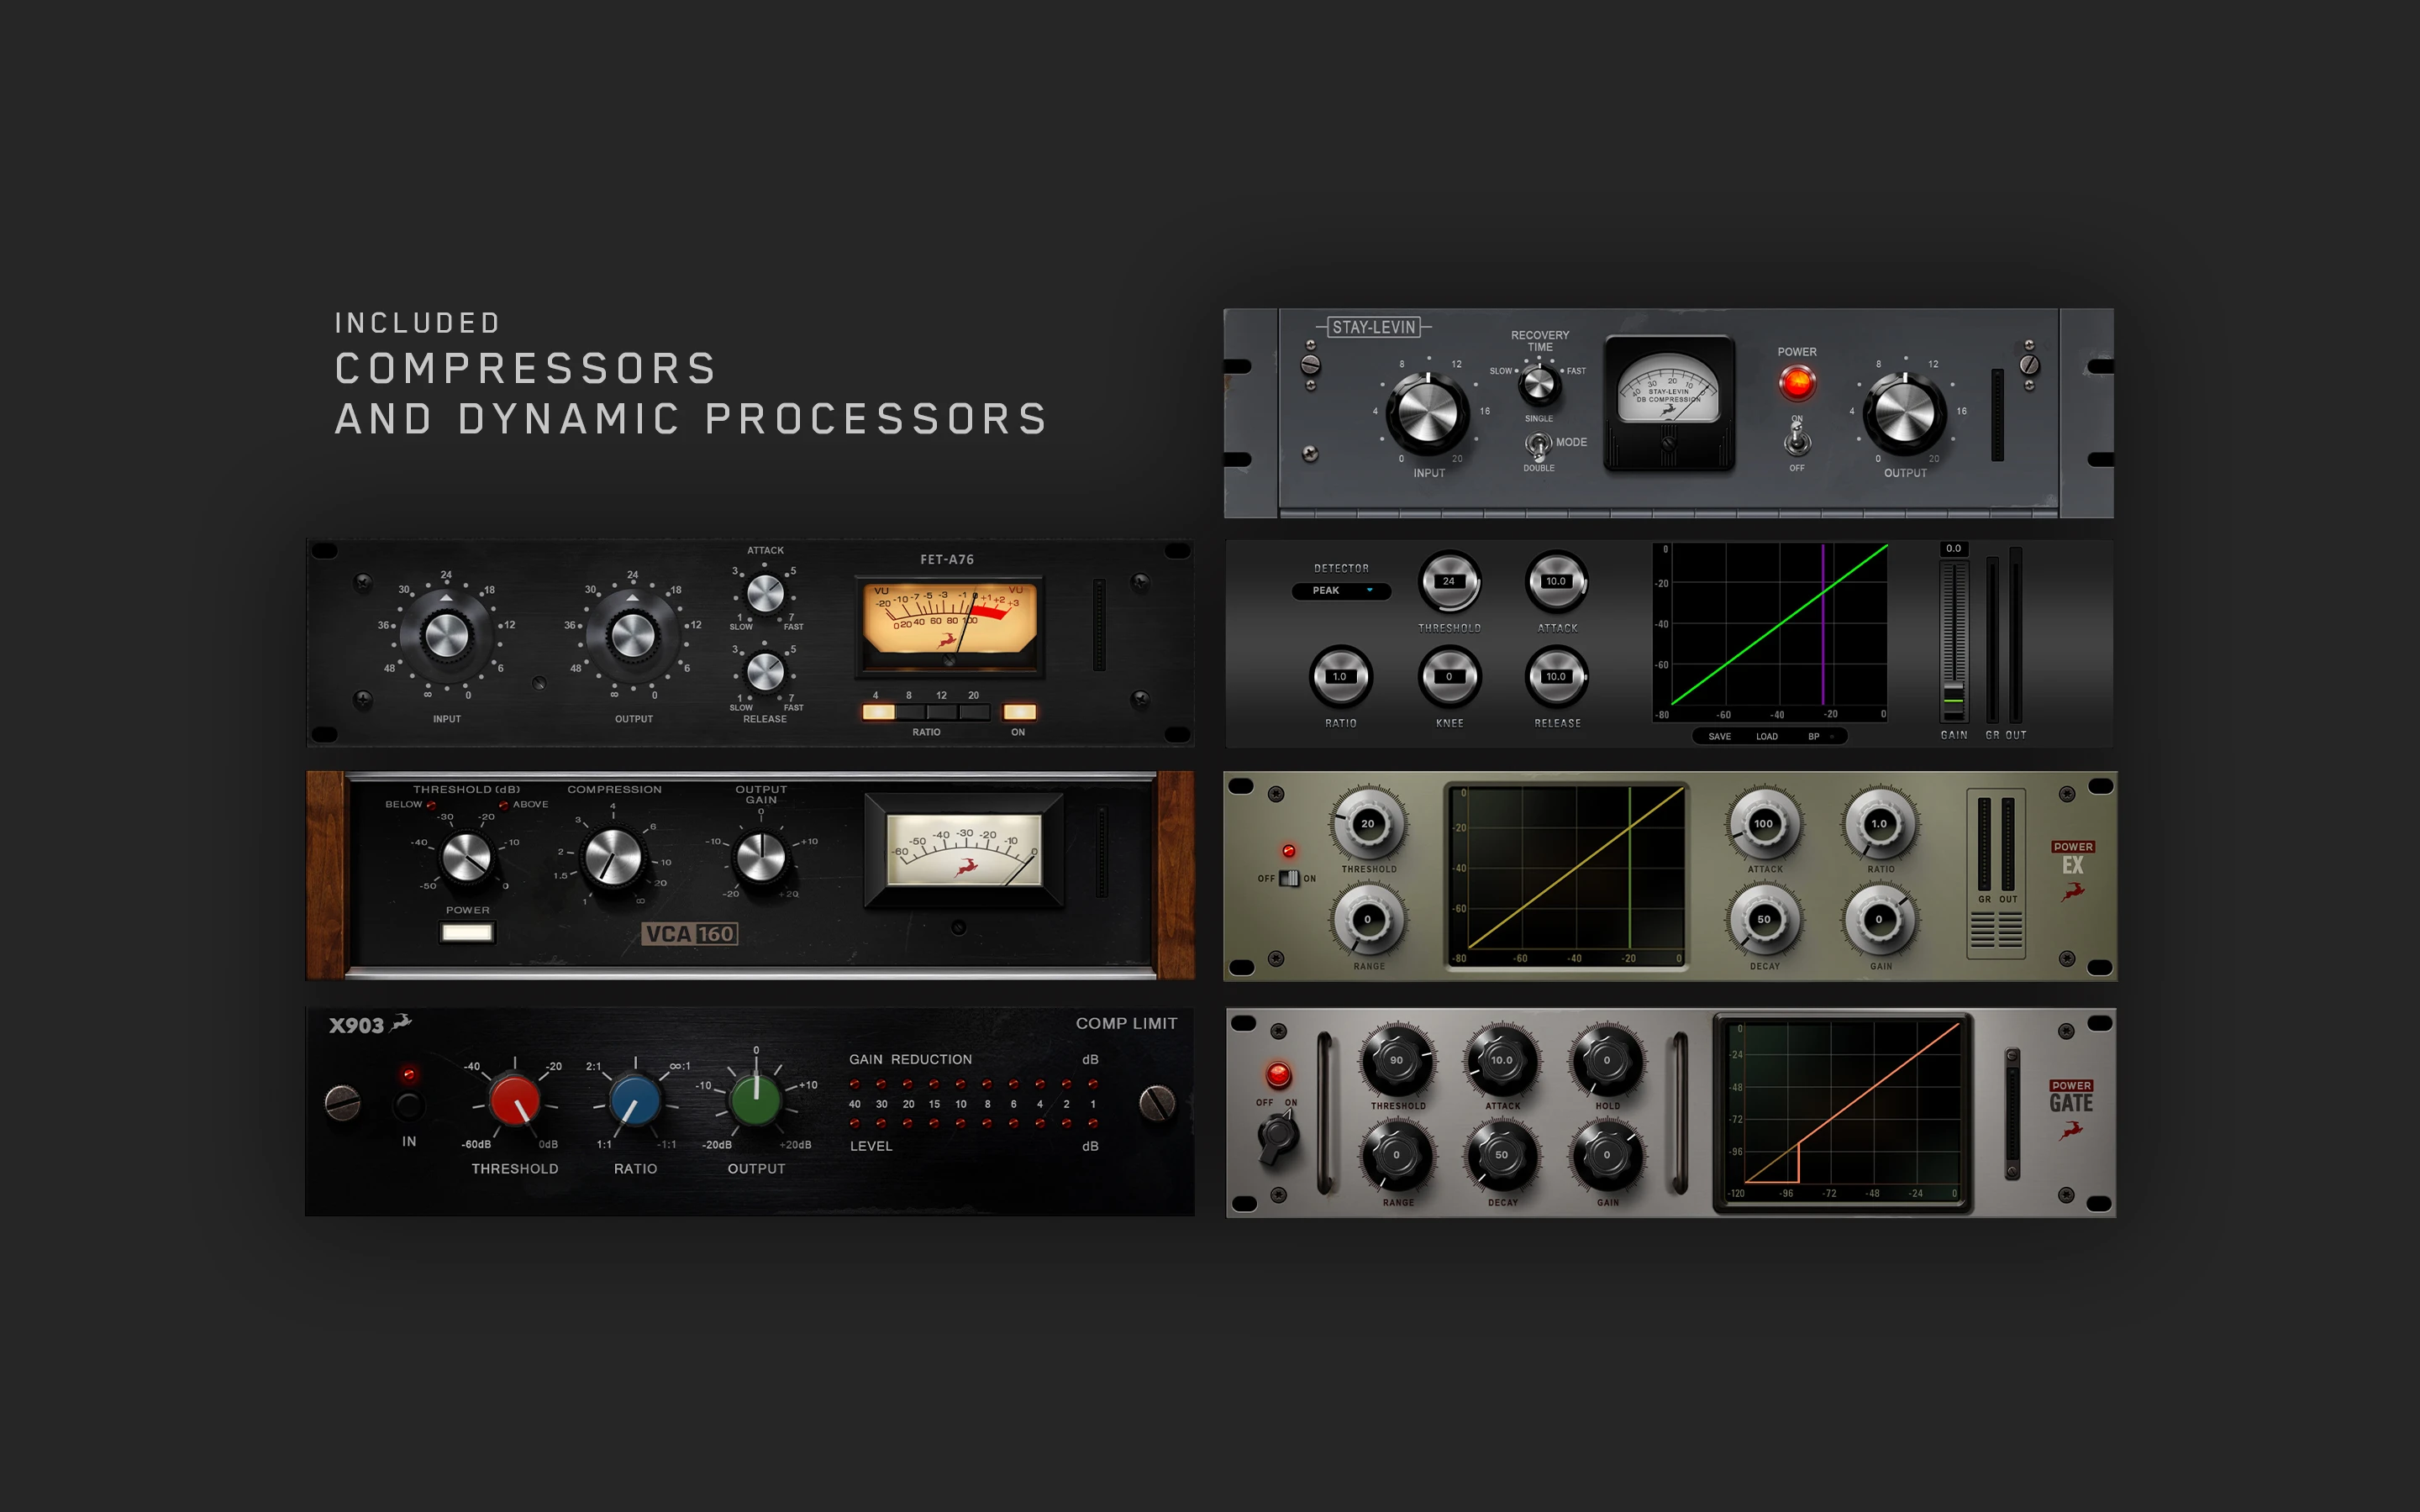The height and width of the screenshot is (1512, 2420).
Task: Click the VCA 160 compression knob
Action: click(612, 858)
